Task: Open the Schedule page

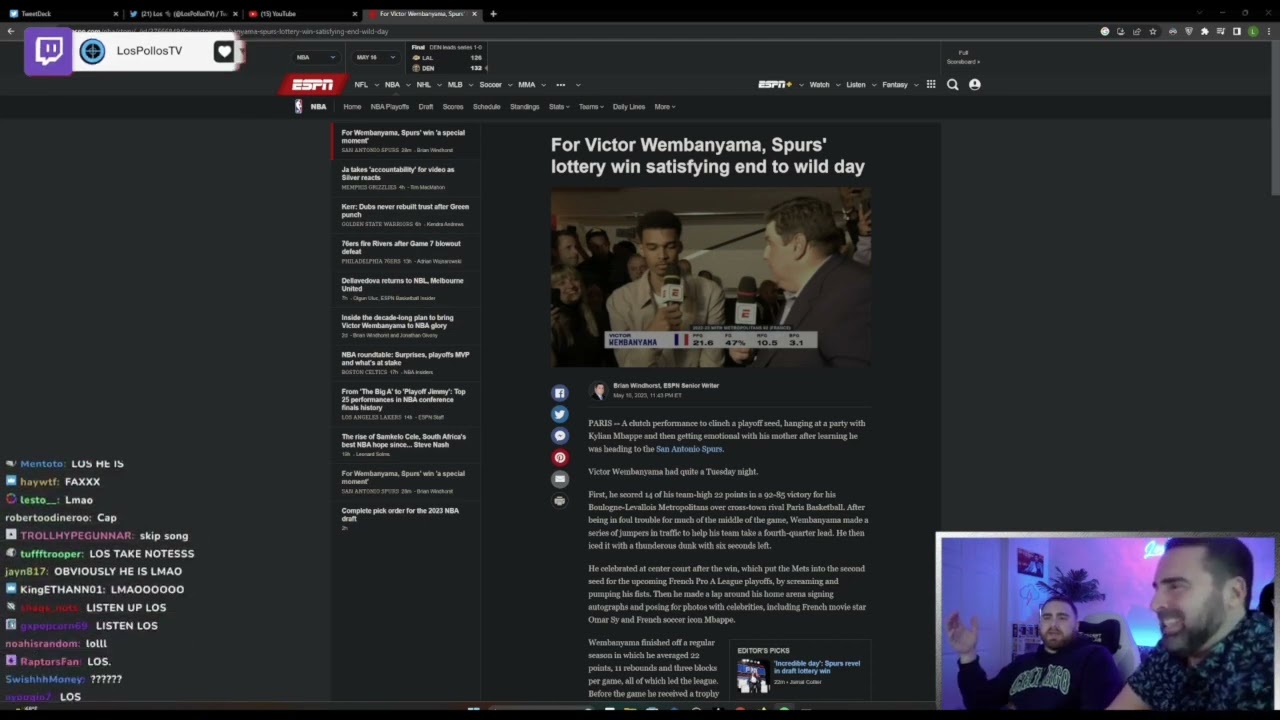Action: click(487, 107)
